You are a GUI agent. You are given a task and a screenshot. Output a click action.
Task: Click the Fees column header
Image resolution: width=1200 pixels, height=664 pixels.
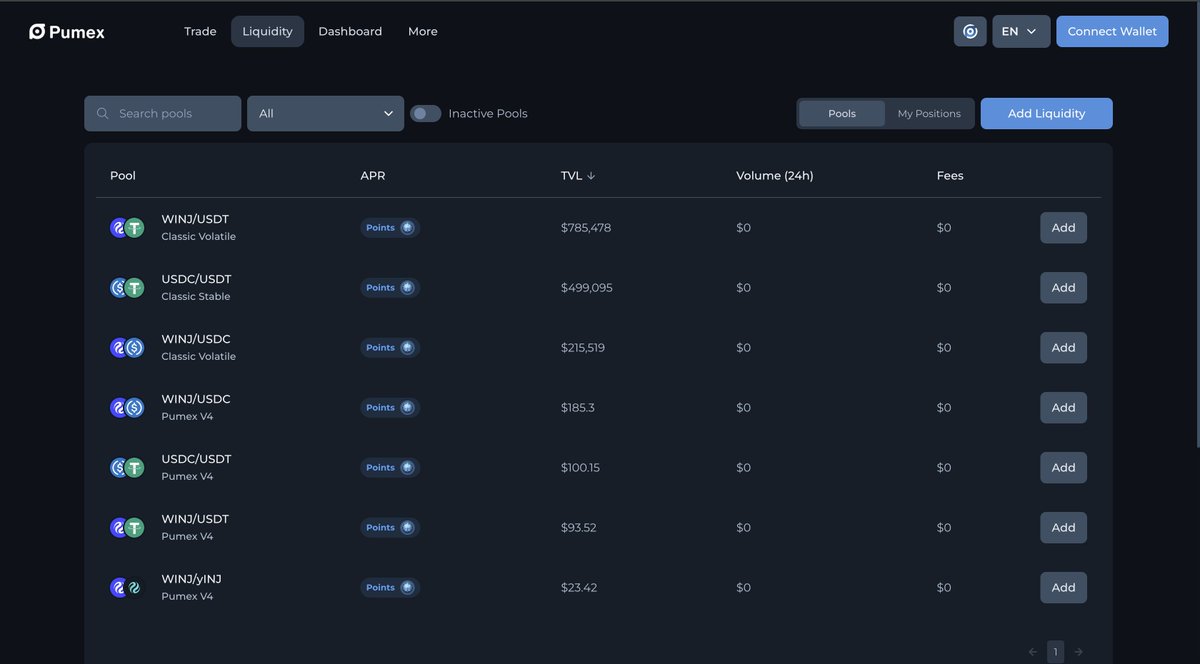coord(950,176)
